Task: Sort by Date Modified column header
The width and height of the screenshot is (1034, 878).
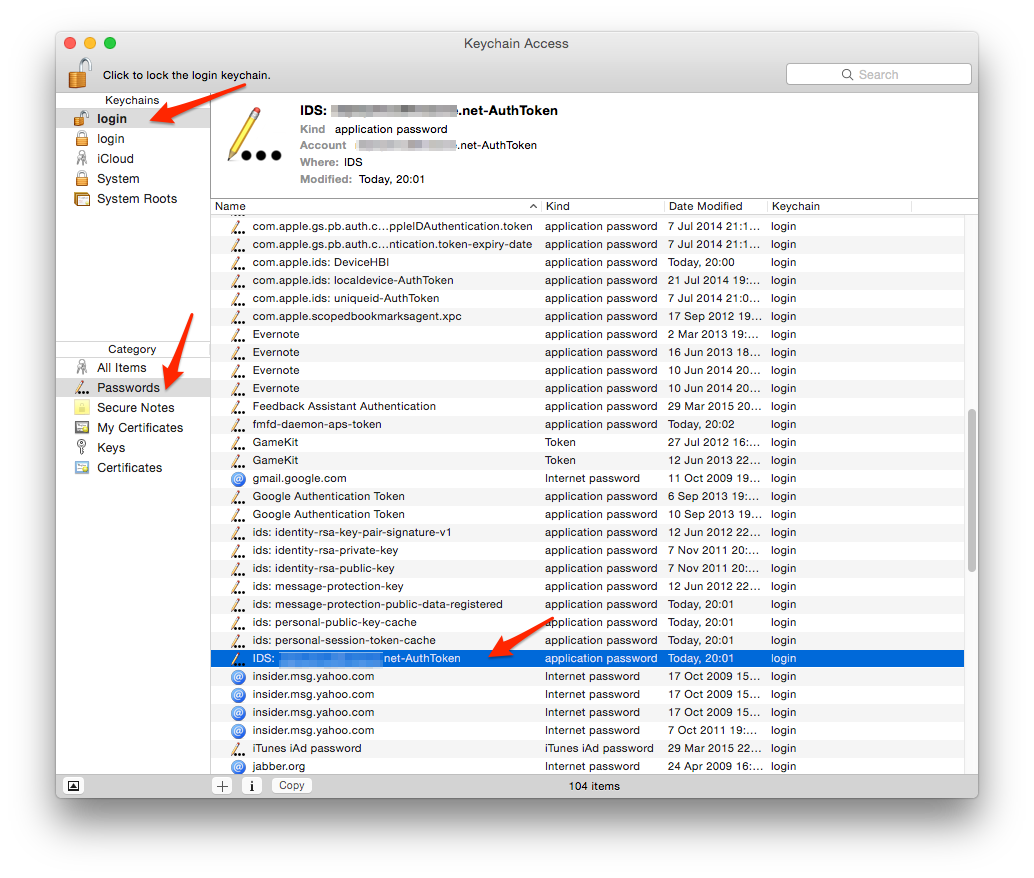Action: 715,206
